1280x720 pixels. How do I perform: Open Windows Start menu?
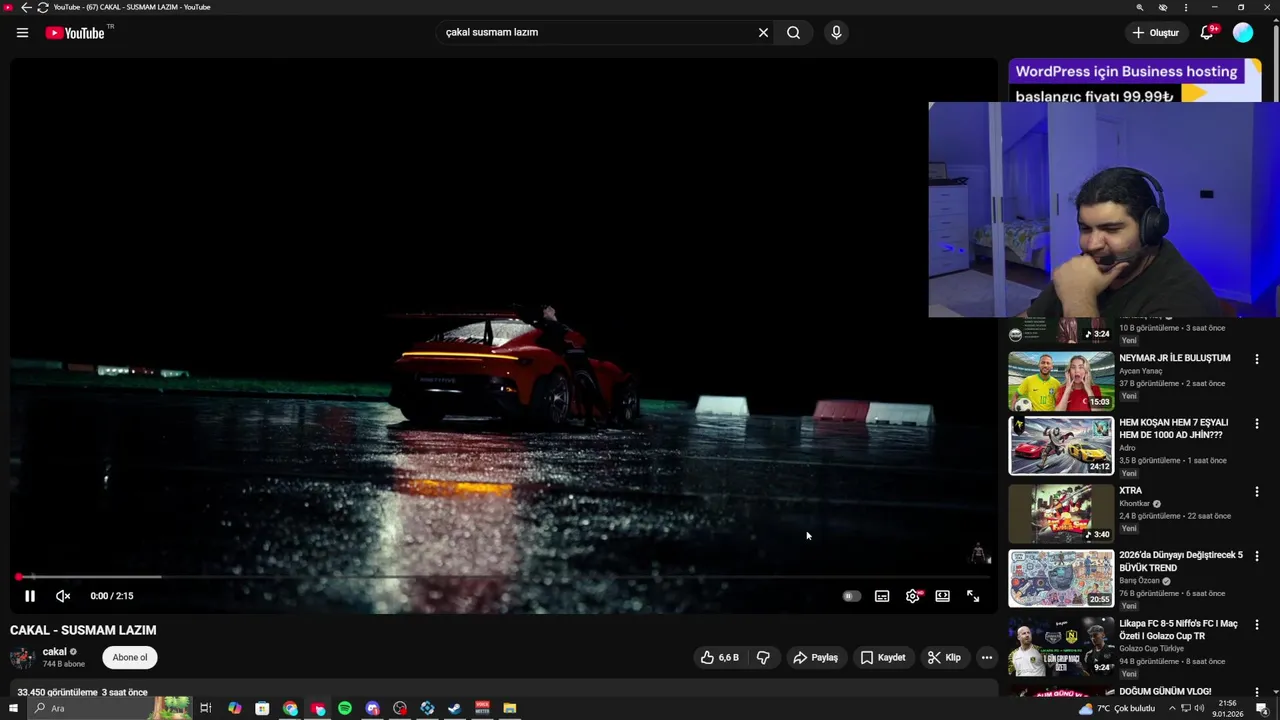pyautogui.click(x=13, y=708)
